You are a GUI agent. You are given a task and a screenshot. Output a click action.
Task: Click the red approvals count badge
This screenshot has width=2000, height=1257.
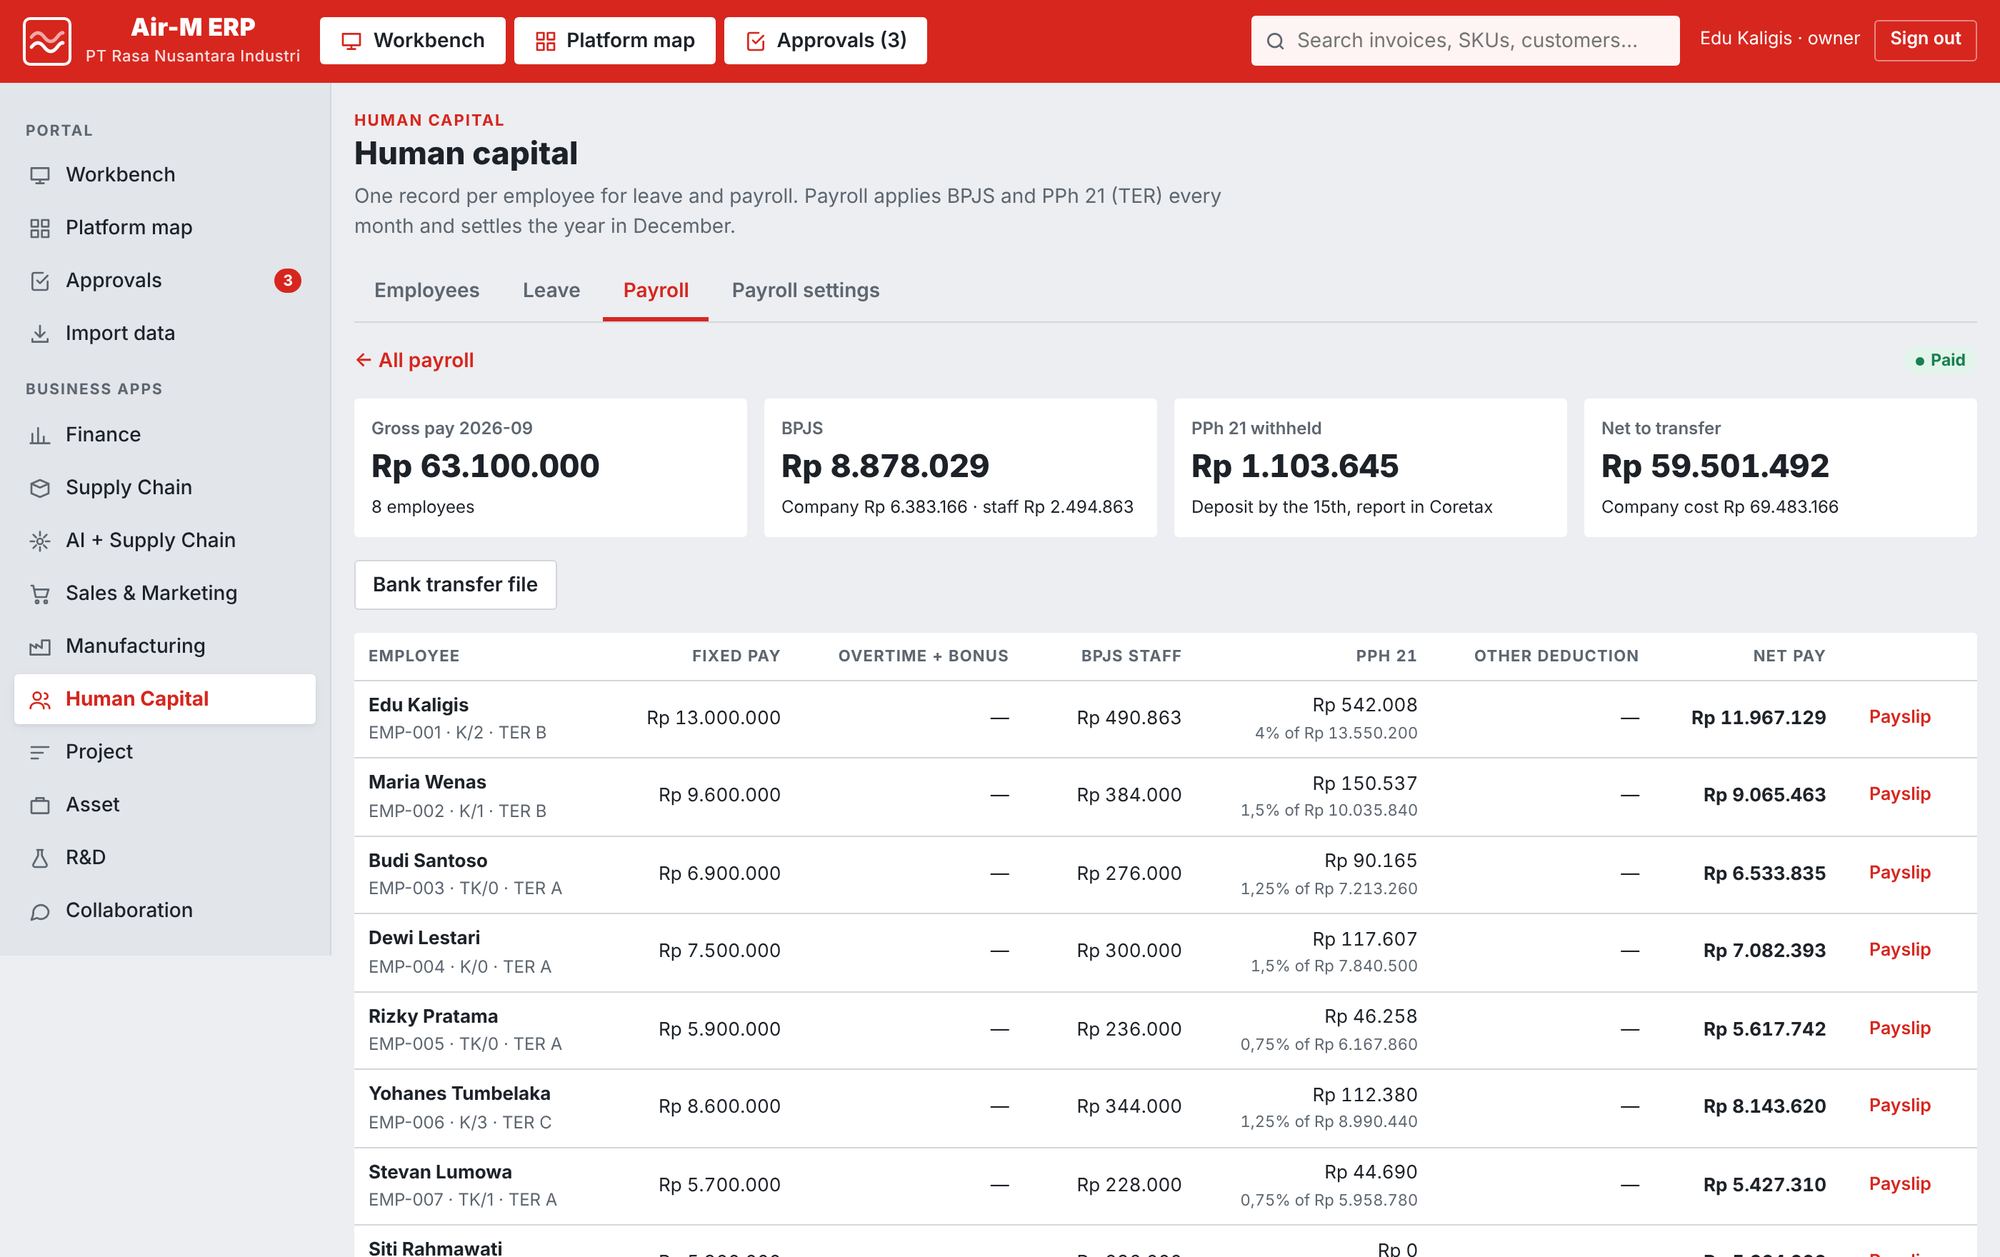point(288,281)
